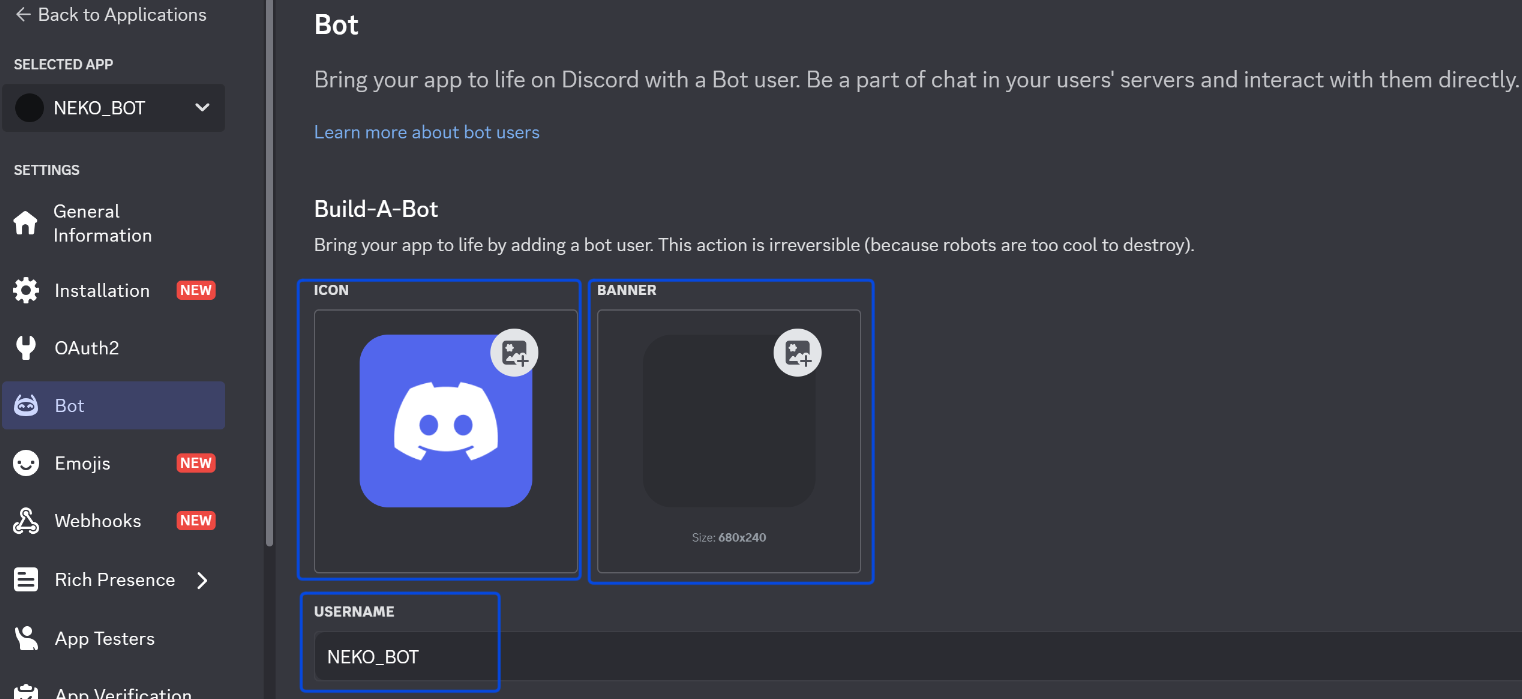Upload a new bot icon image

(x=514, y=352)
